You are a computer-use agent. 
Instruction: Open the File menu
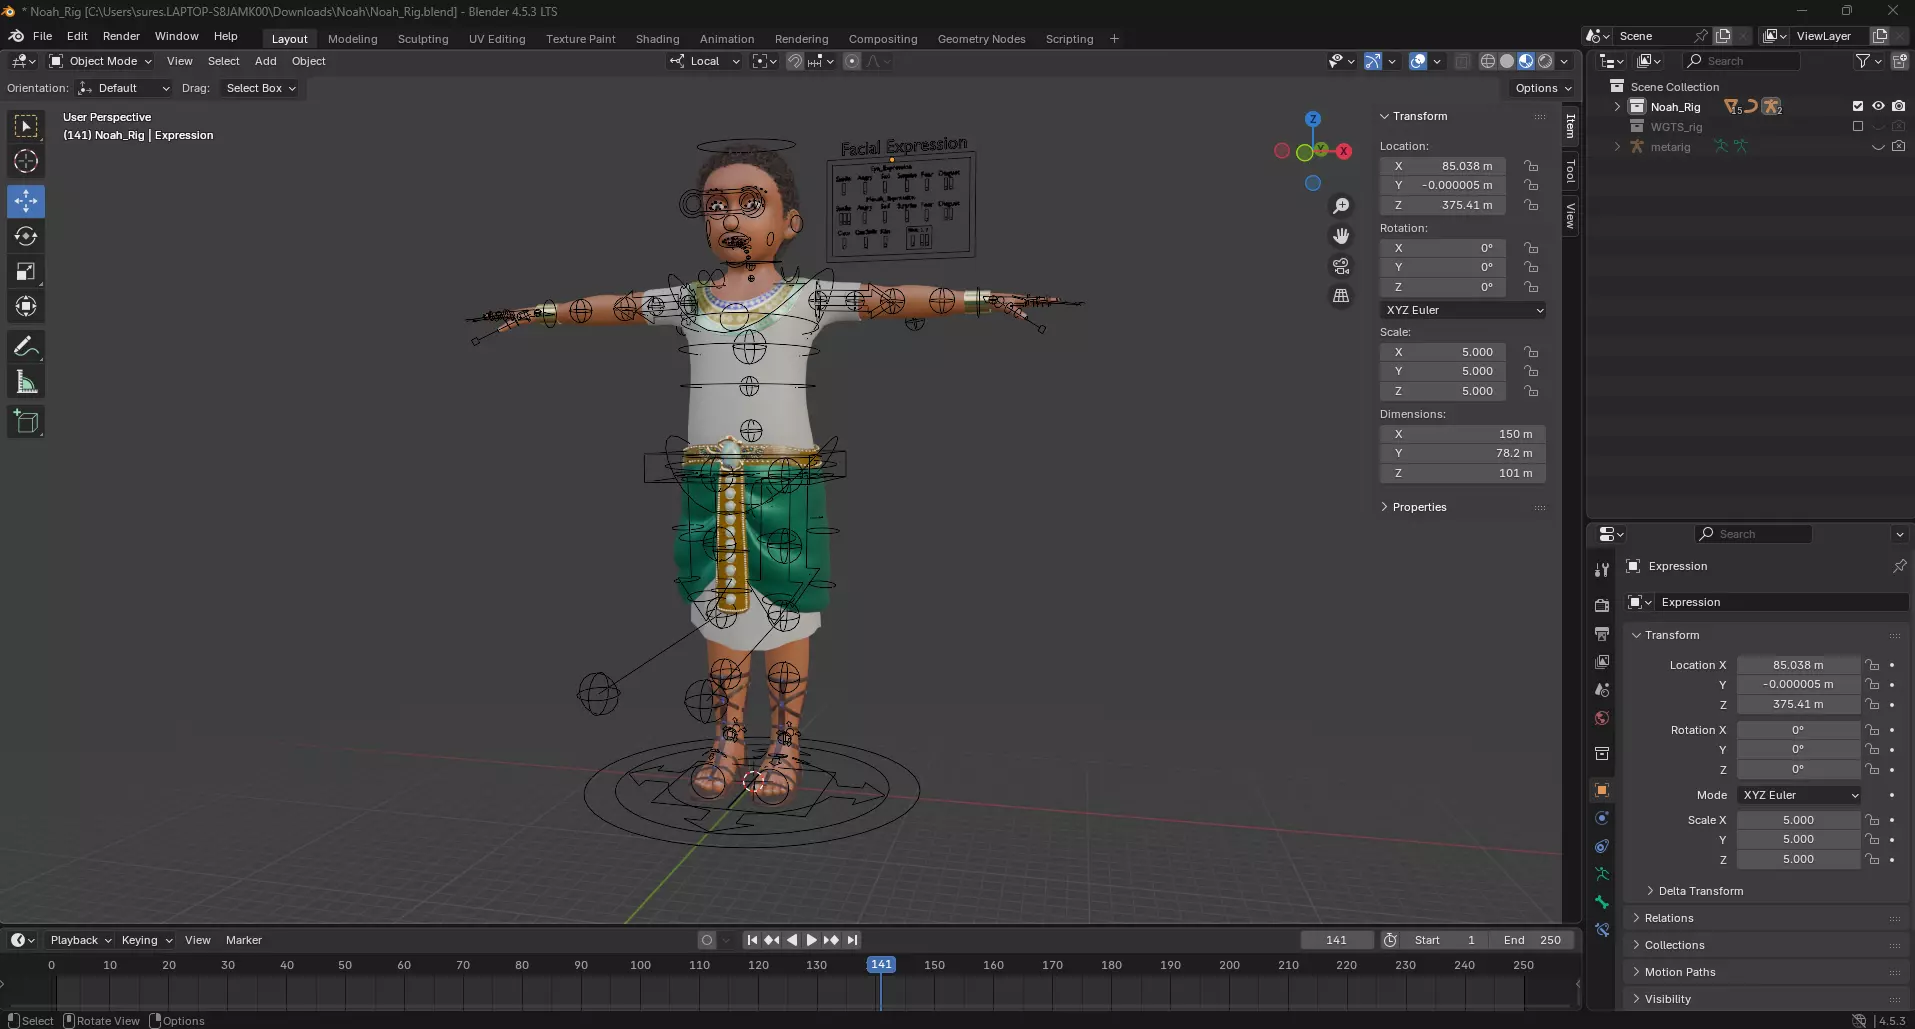pyautogui.click(x=42, y=36)
